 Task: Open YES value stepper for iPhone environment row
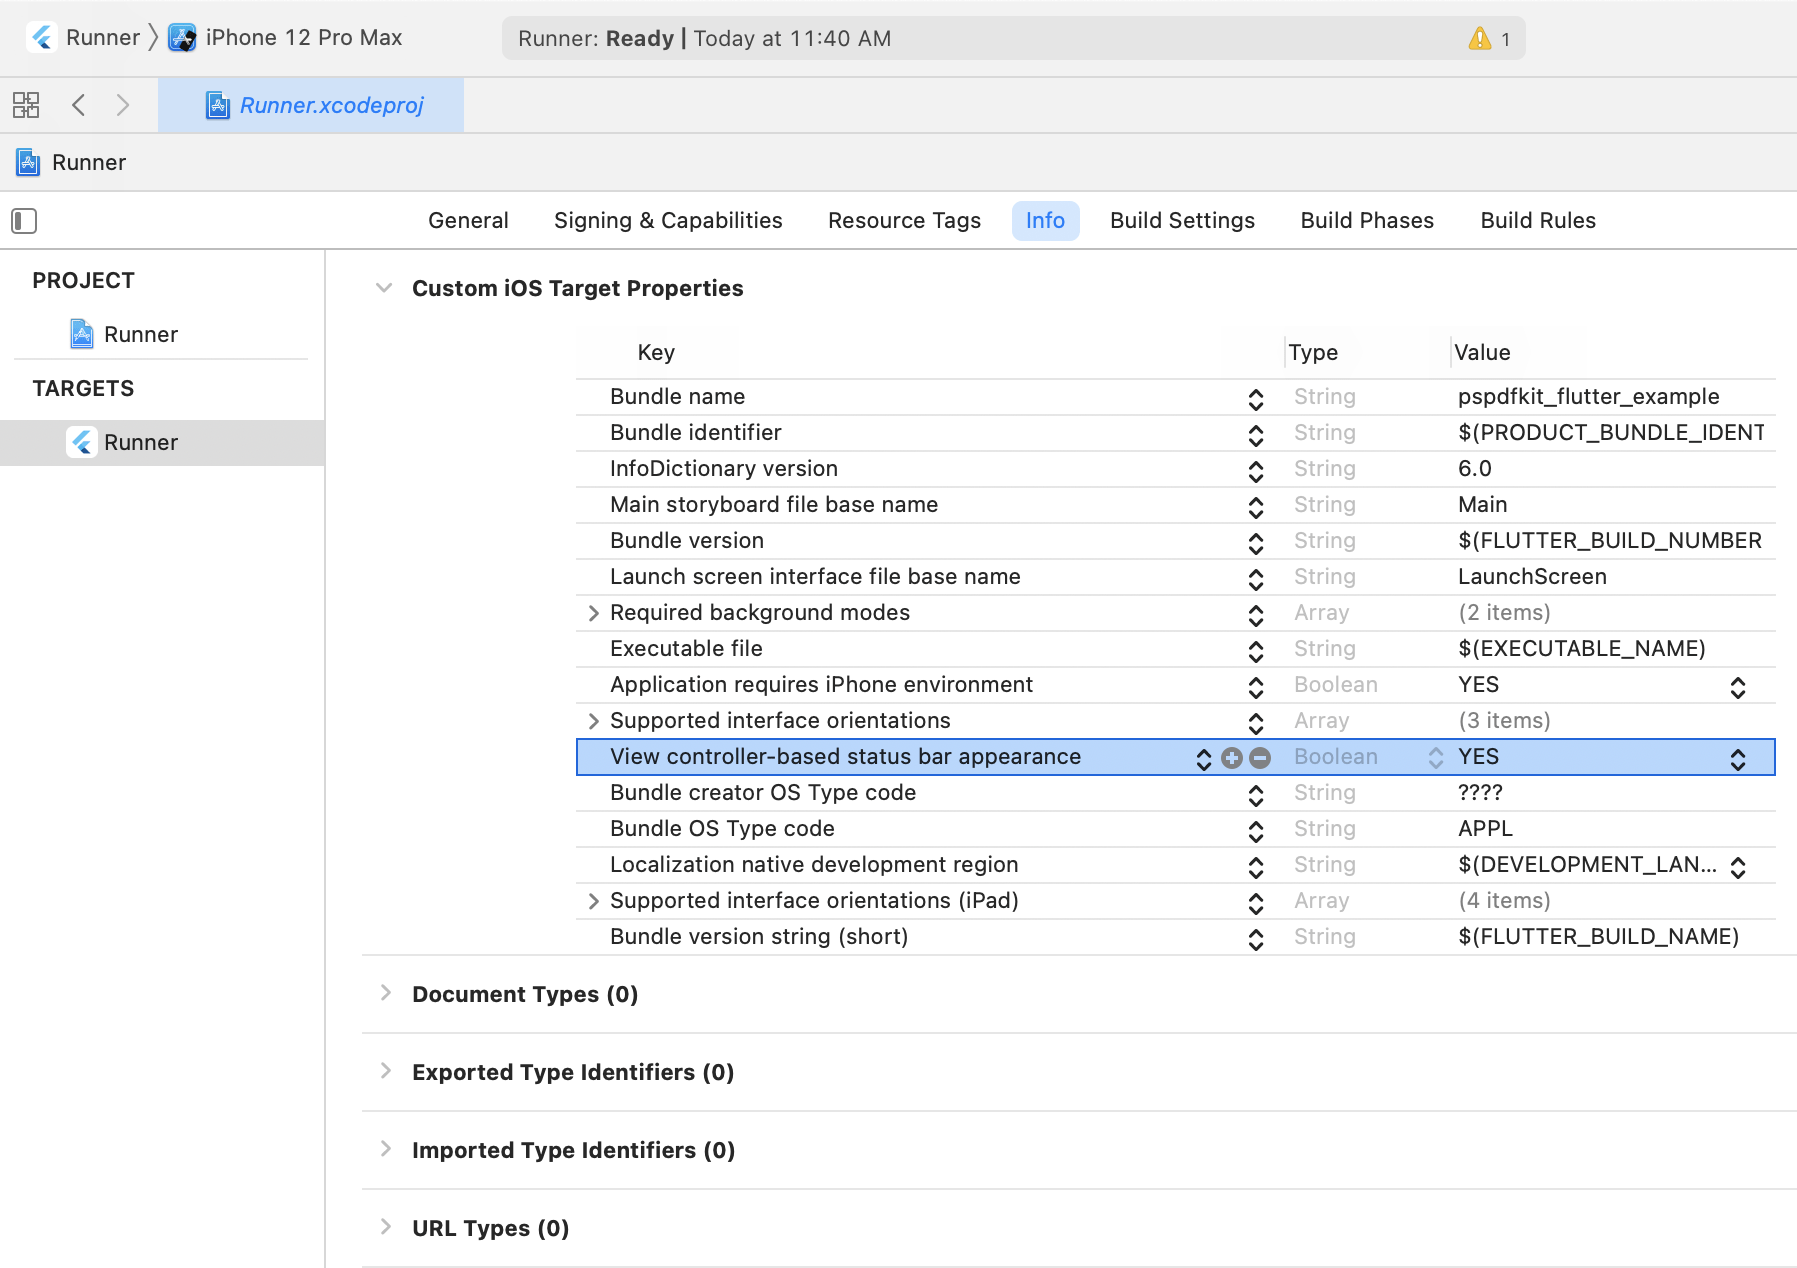tap(1737, 687)
